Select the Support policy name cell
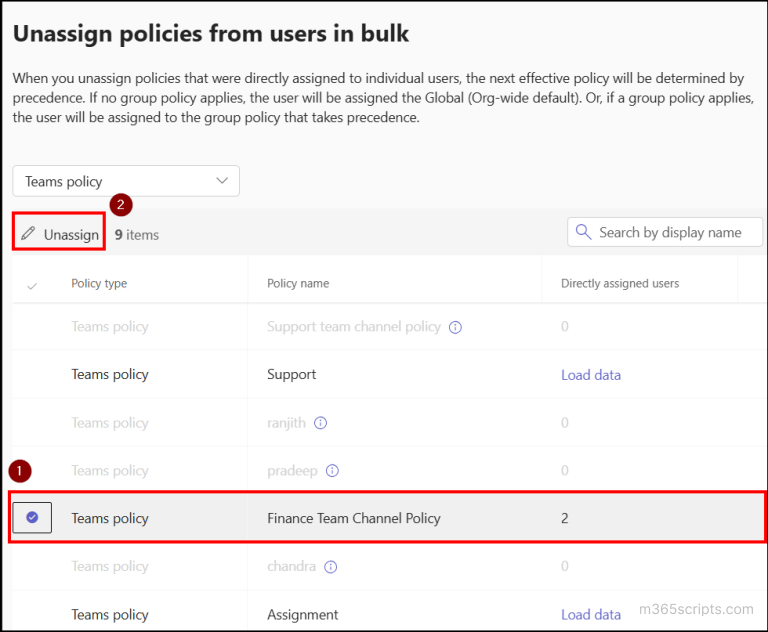This screenshot has height=632, width=768. pos(291,375)
